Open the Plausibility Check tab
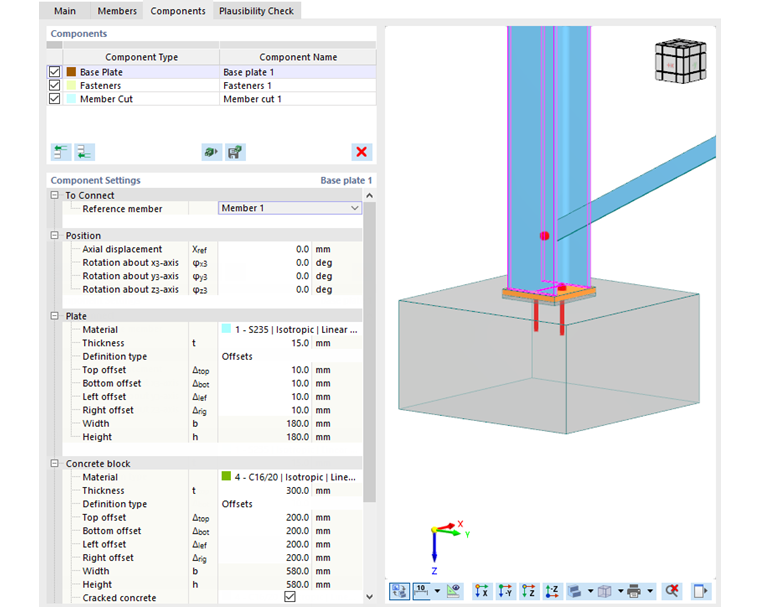The height and width of the screenshot is (607, 760). (256, 11)
